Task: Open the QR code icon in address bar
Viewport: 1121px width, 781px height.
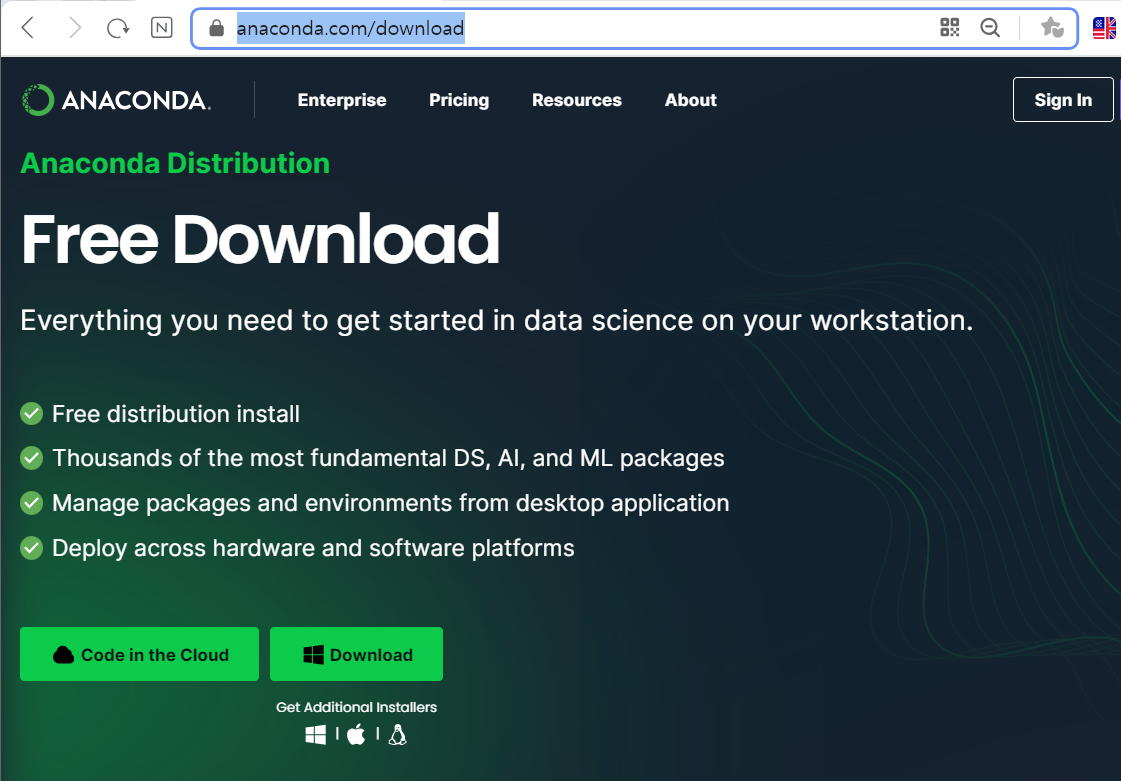Action: coord(949,28)
